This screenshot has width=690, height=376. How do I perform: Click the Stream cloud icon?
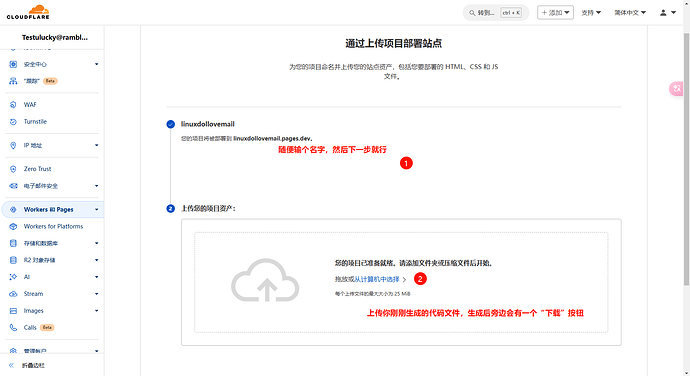(13, 294)
